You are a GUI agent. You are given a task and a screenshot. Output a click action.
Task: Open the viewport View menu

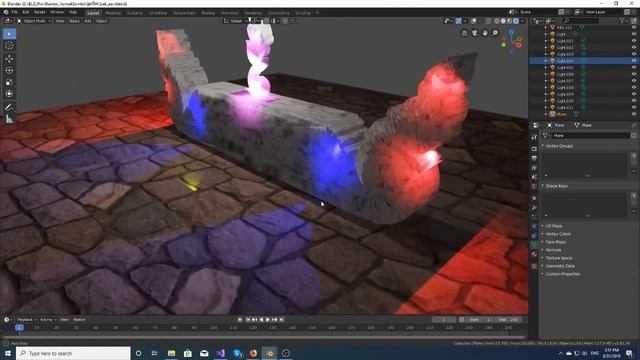click(60, 21)
